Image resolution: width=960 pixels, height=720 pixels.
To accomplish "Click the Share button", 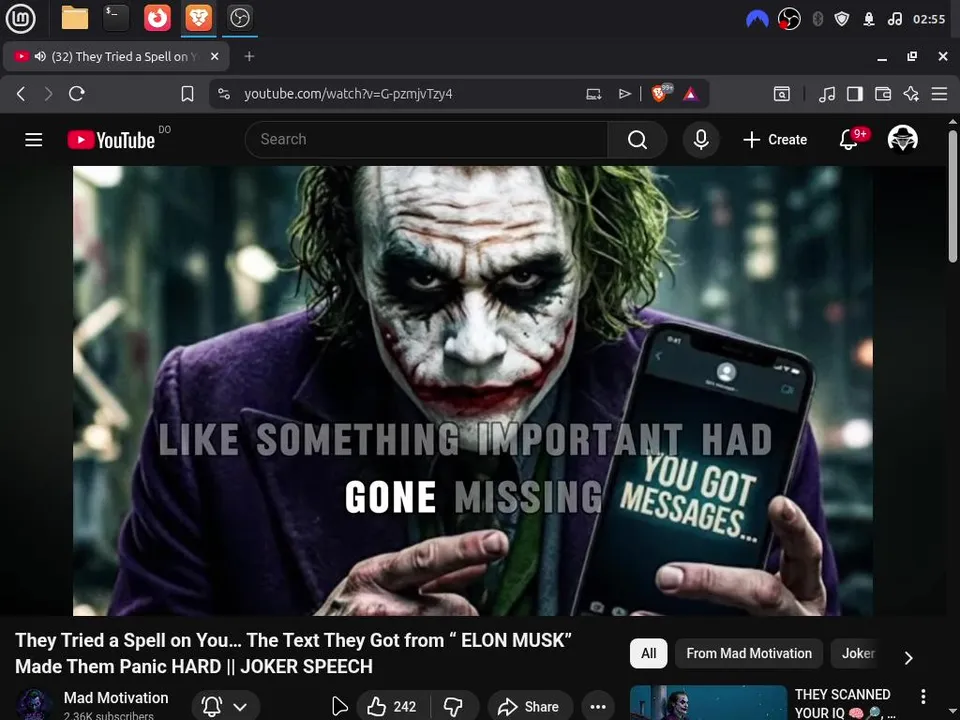I will click(530, 707).
